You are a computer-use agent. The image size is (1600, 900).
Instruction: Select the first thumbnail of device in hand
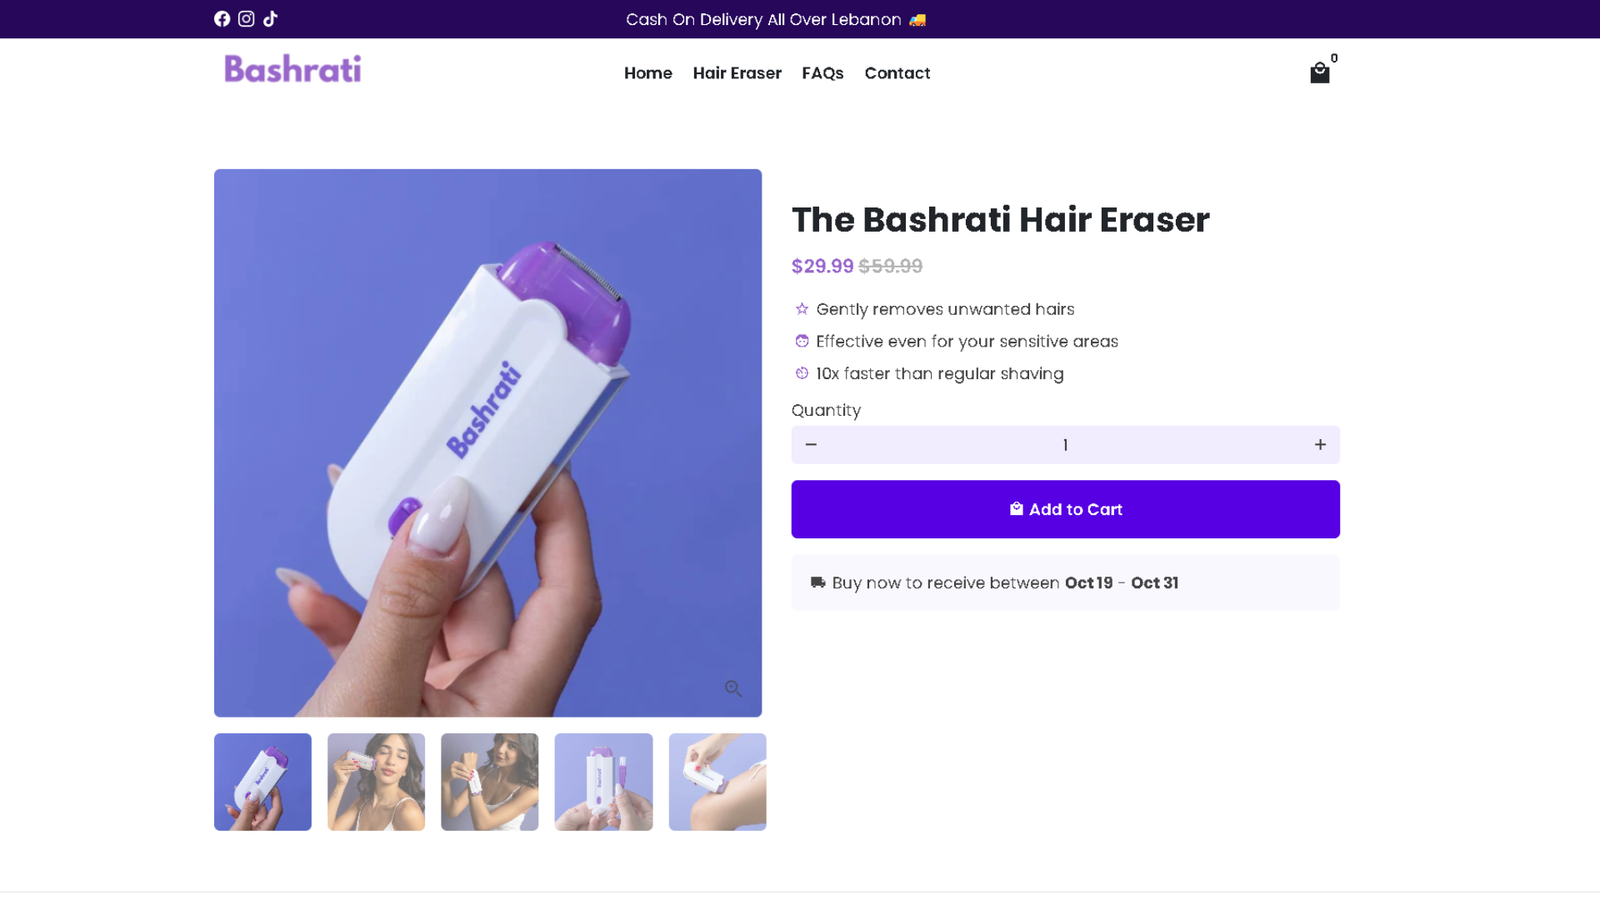[263, 782]
